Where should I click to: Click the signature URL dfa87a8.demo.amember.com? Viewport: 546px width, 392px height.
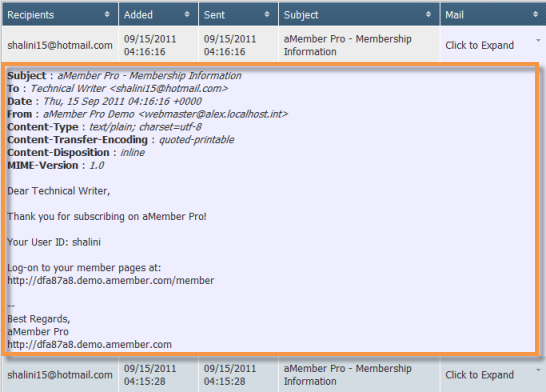89,345
